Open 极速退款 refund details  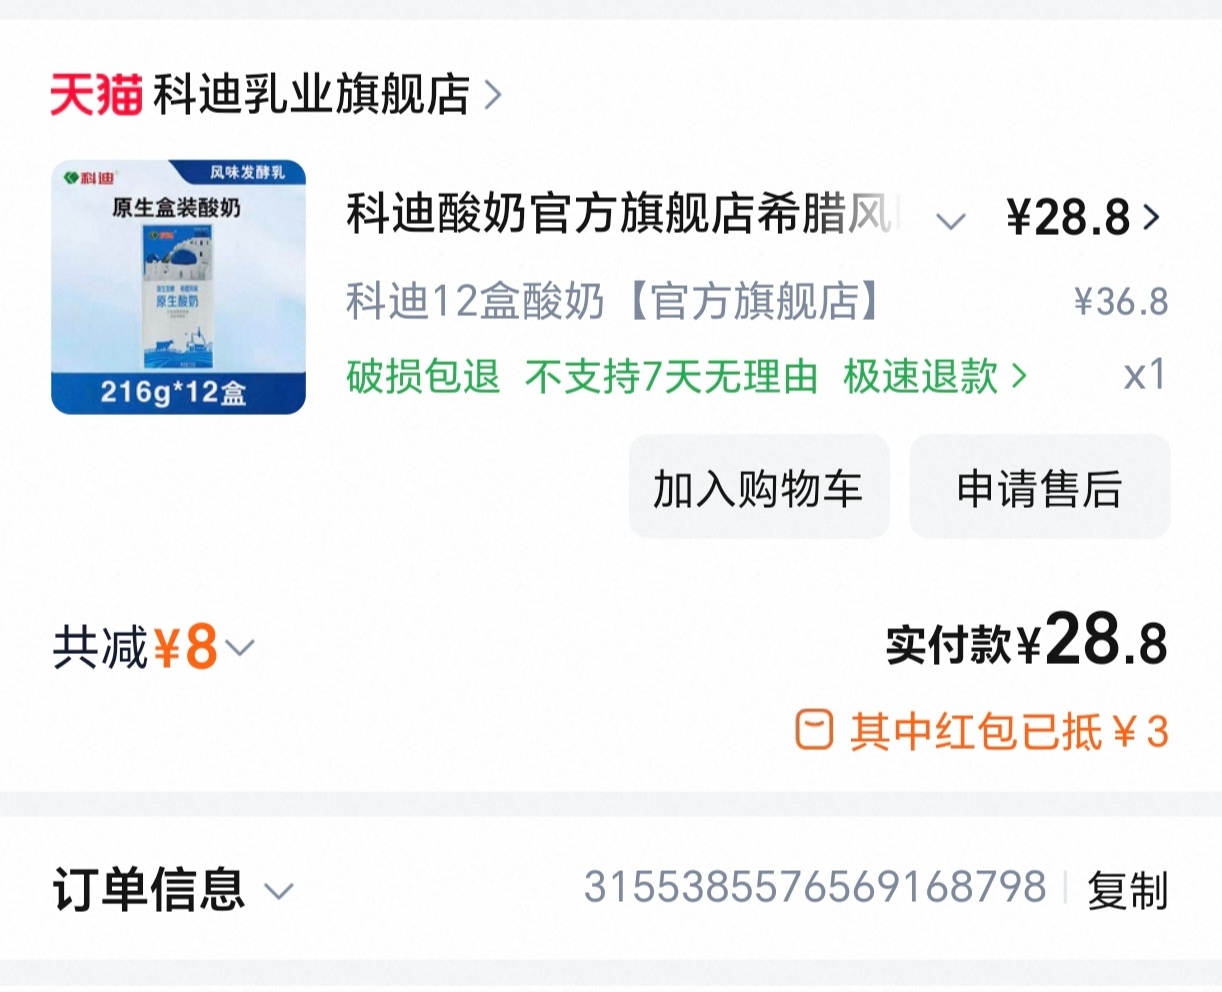920,377
